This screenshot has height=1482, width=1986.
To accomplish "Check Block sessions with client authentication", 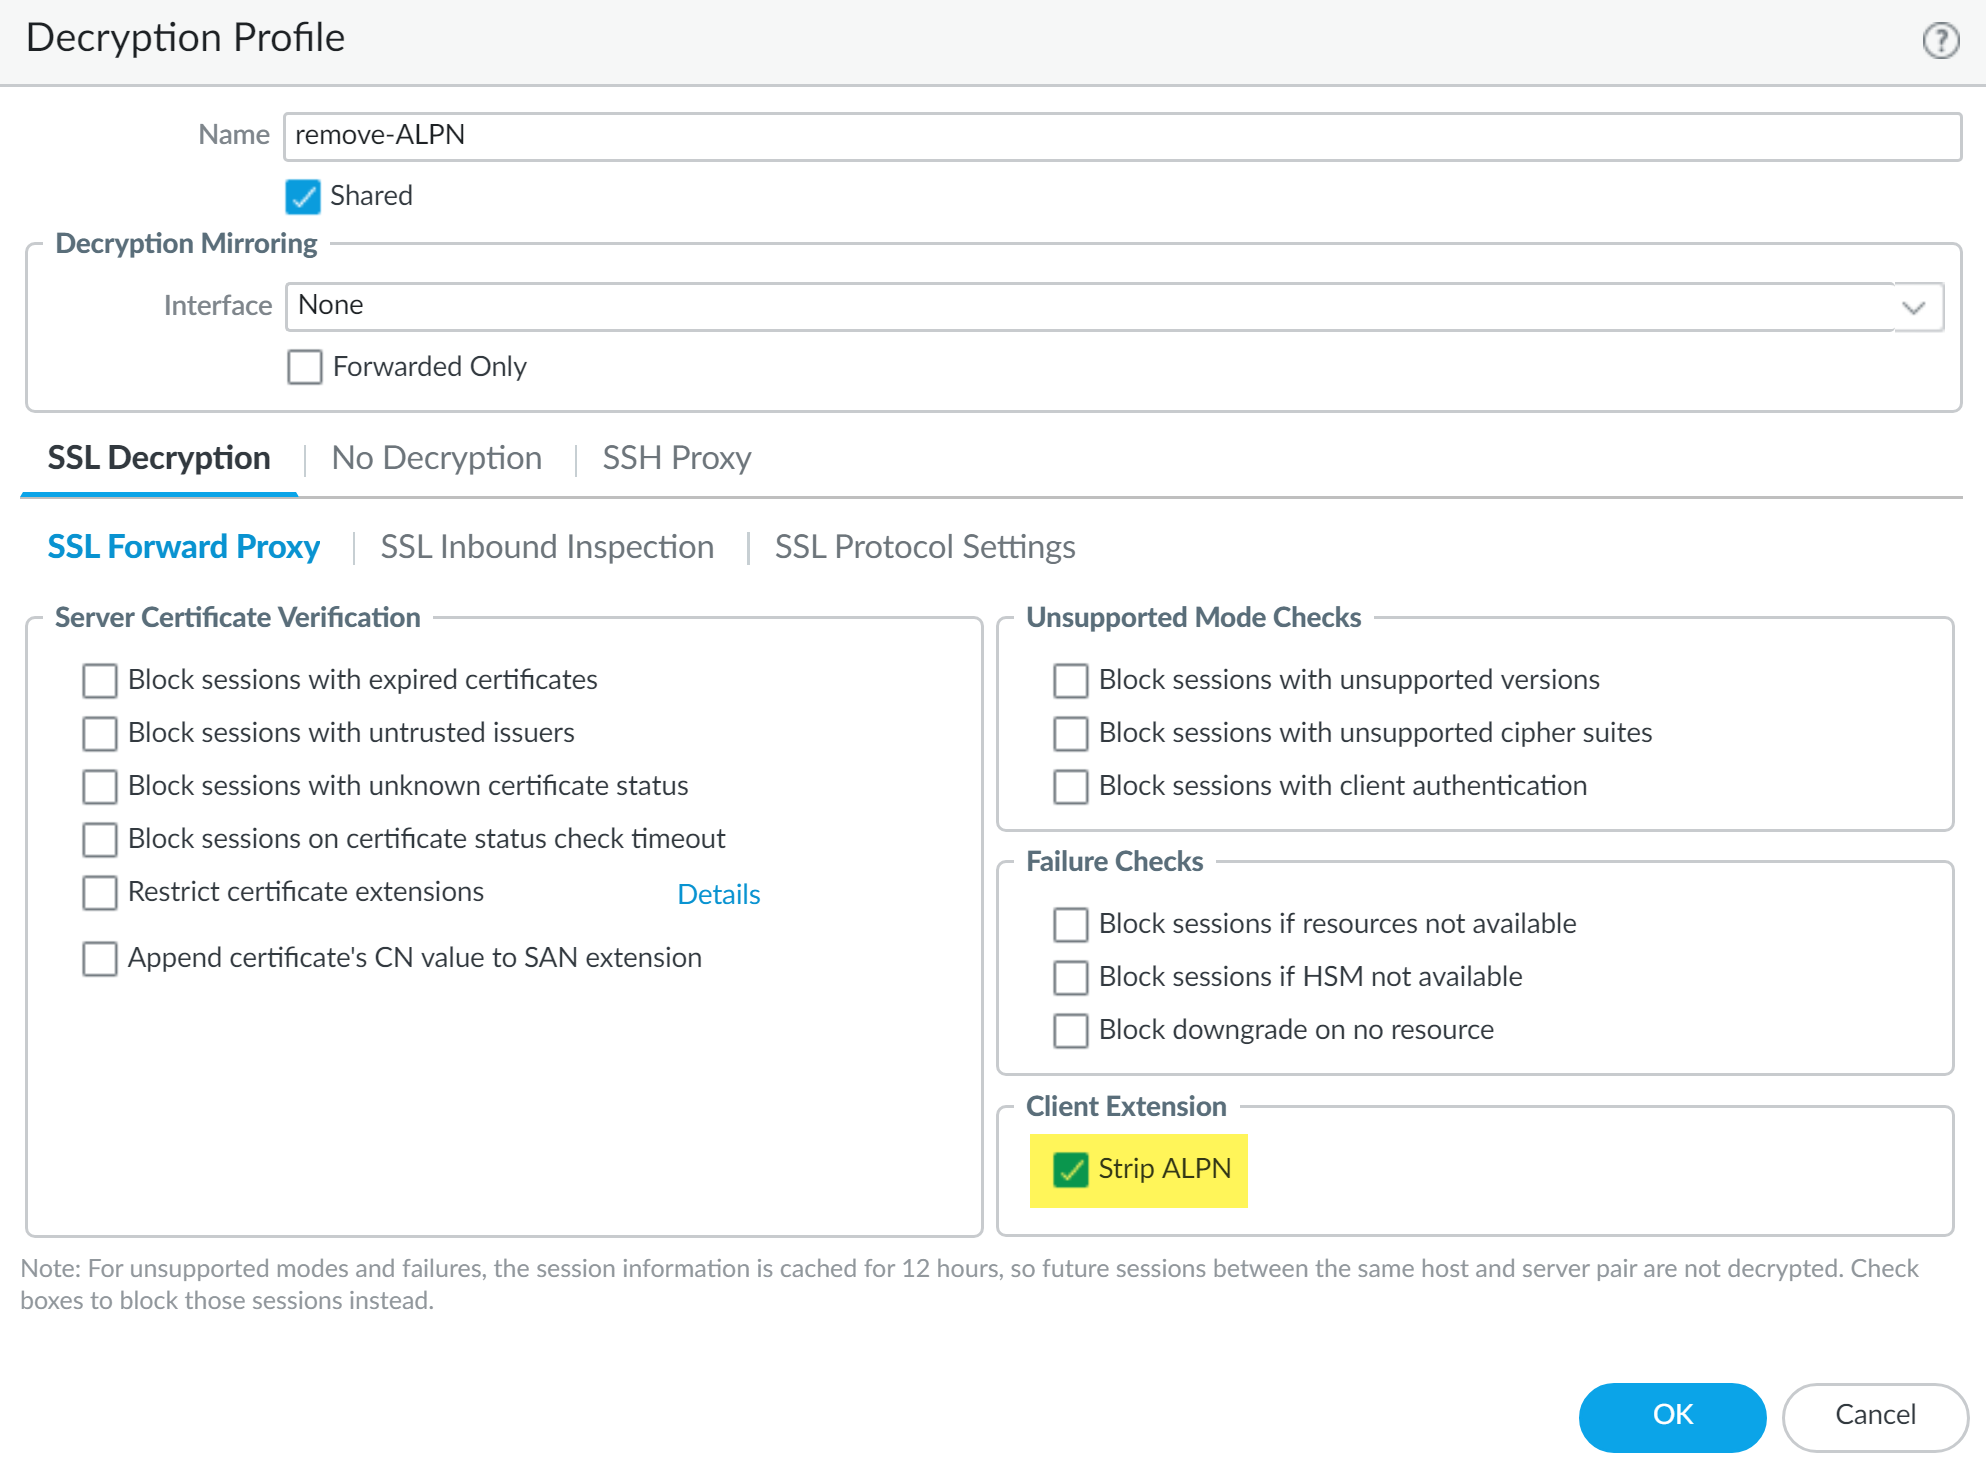I will point(1070,787).
